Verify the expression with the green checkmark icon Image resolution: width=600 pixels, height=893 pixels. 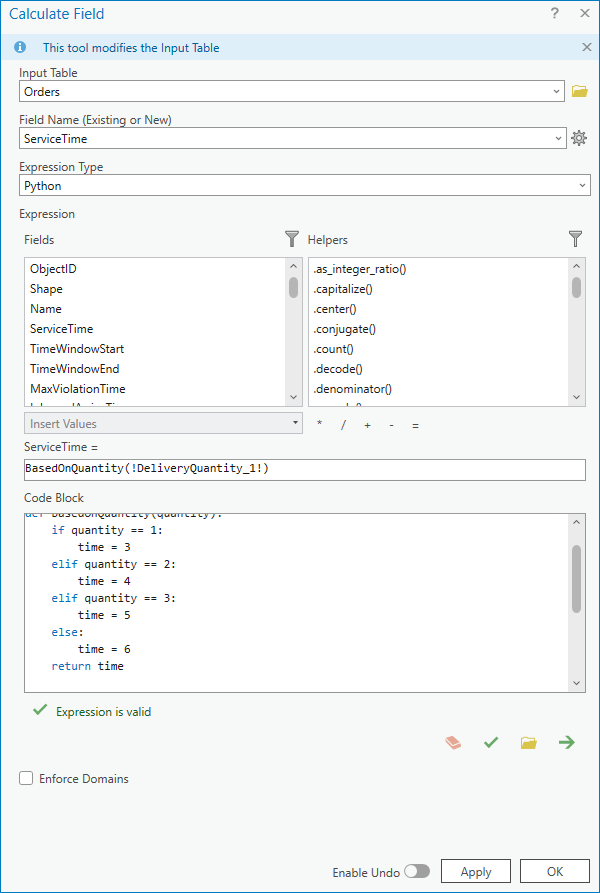pos(490,742)
